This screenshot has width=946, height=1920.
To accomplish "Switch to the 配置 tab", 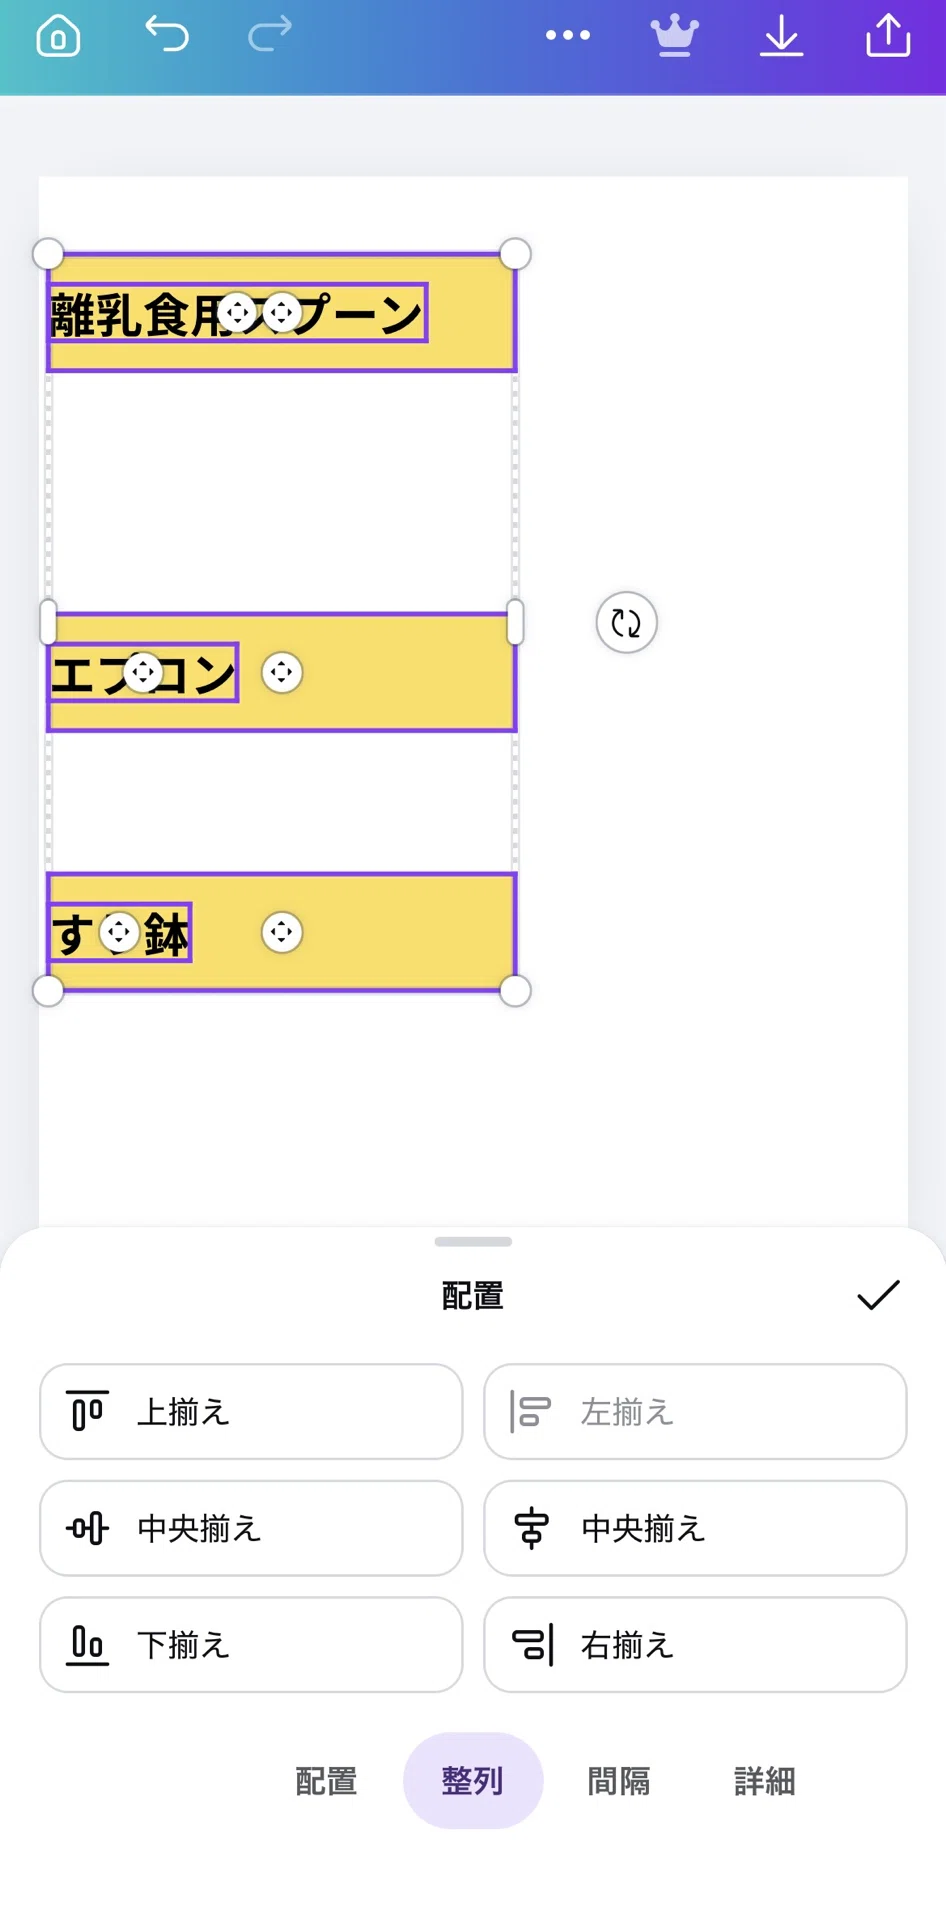I will 326,1781.
